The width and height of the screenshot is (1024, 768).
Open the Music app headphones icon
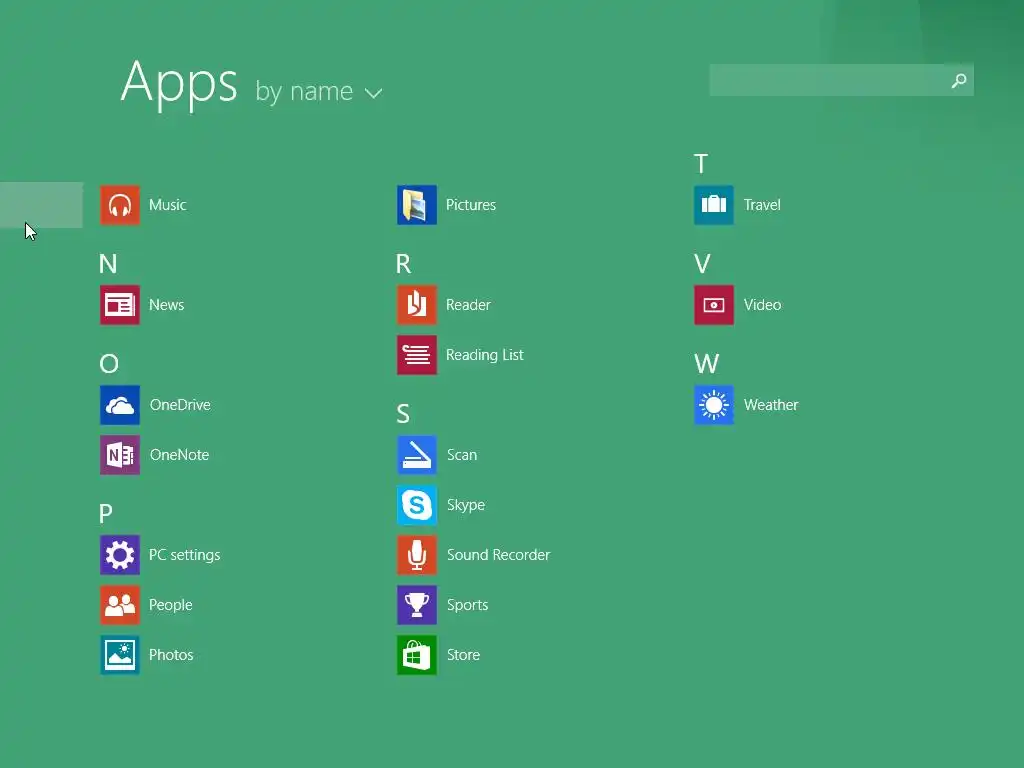coord(120,205)
